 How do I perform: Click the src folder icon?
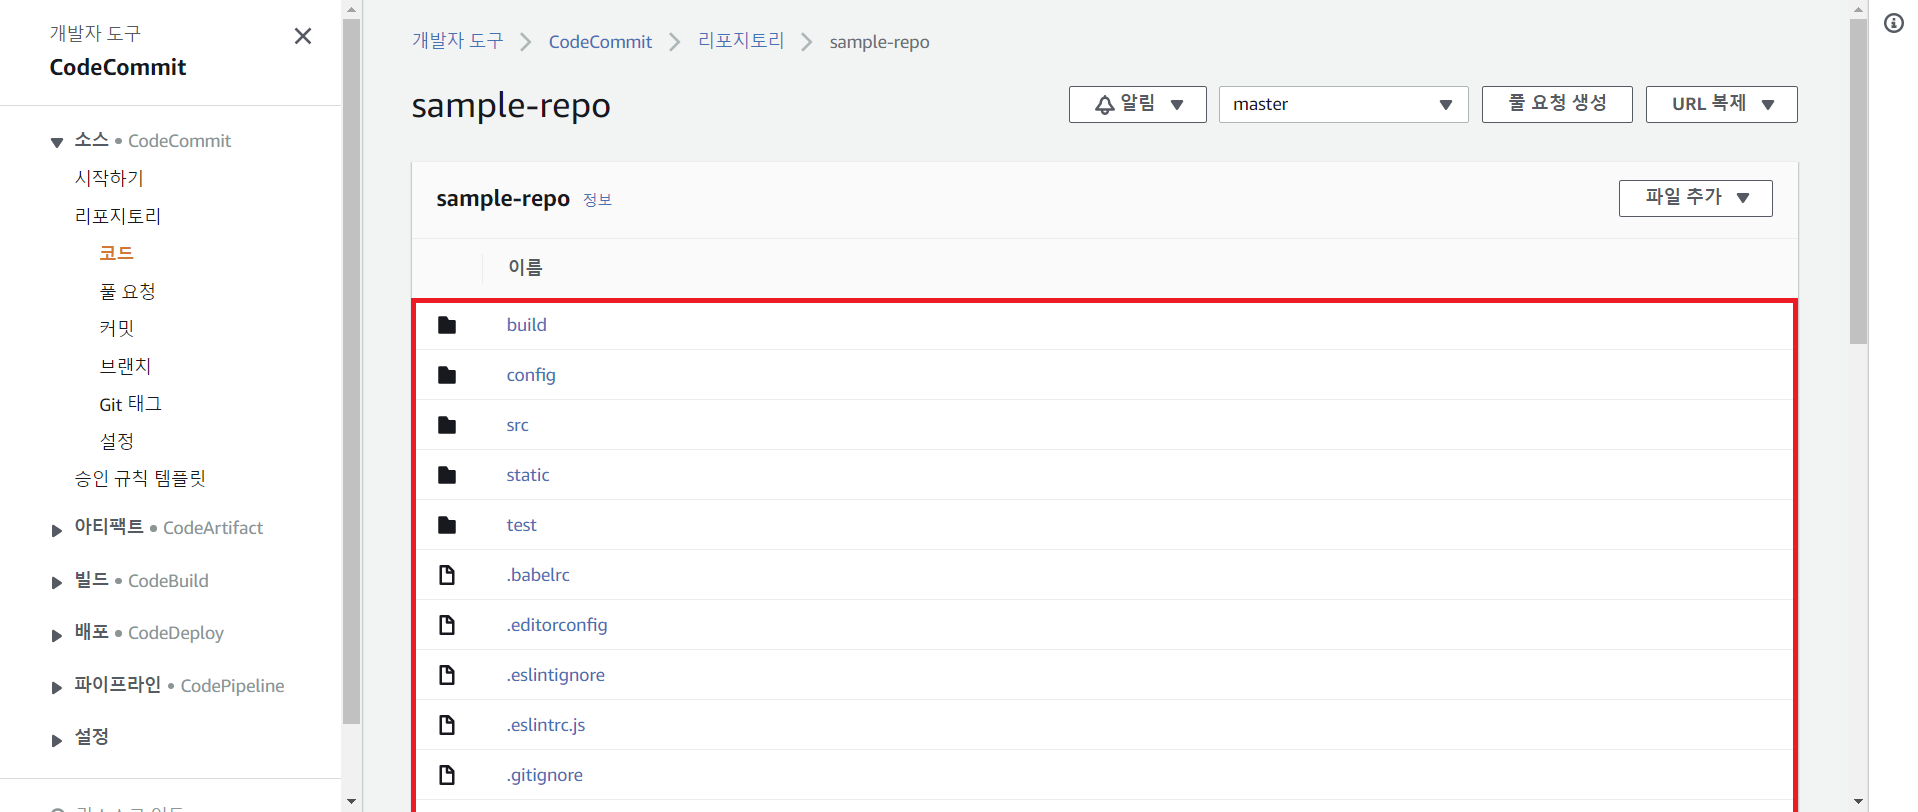click(x=447, y=425)
